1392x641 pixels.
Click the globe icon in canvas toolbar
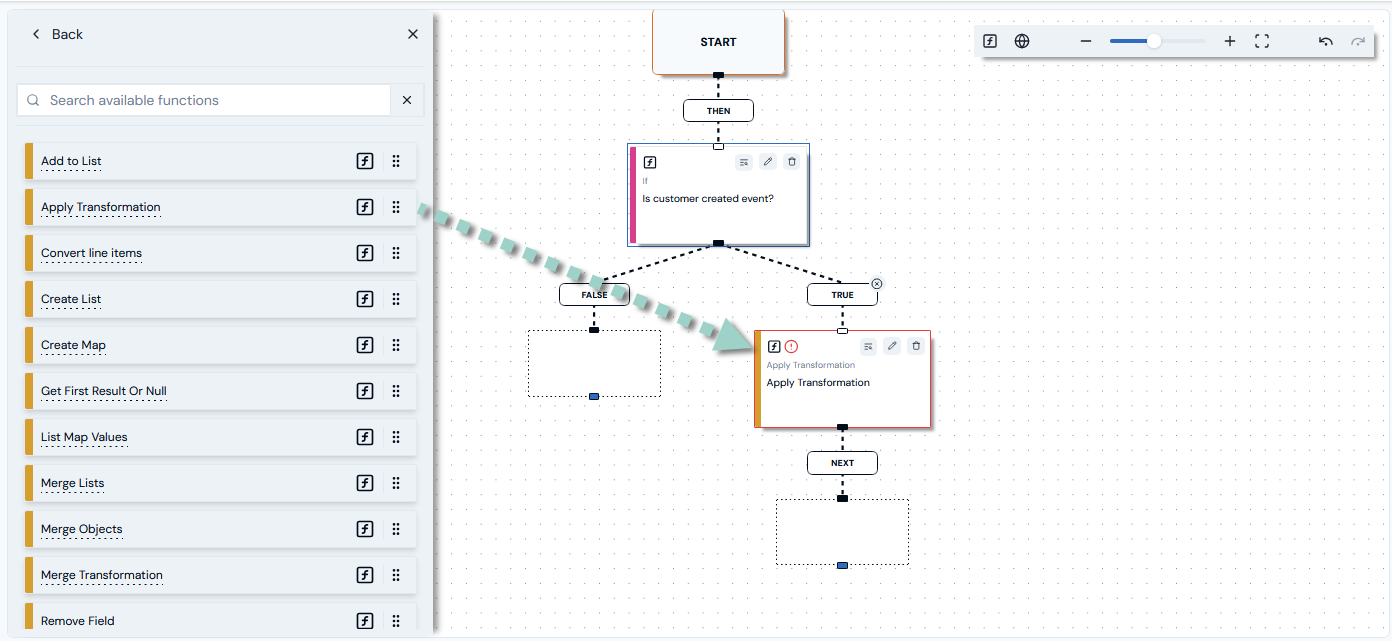[1022, 41]
